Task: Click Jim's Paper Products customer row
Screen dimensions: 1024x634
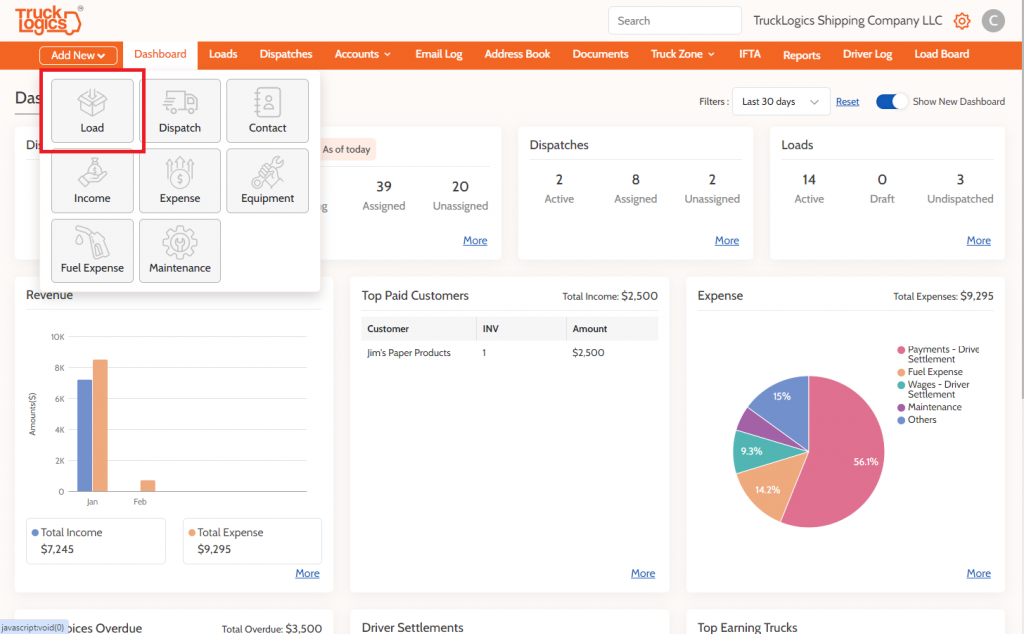Action: tap(509, 353)
